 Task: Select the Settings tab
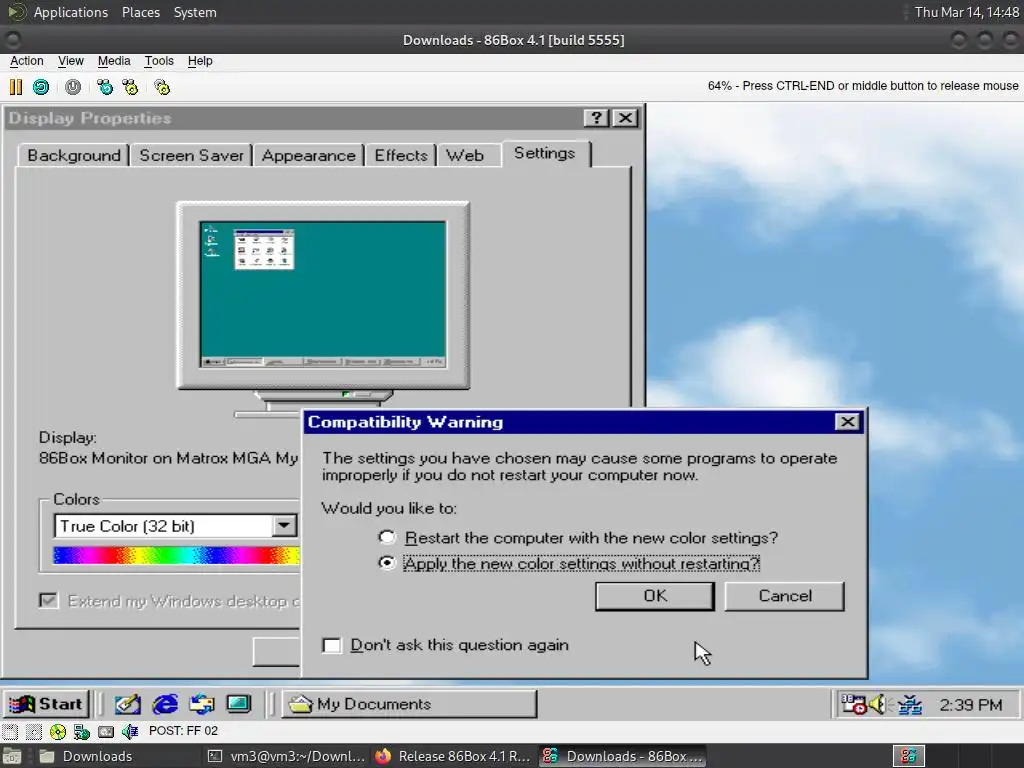point(545,153)
